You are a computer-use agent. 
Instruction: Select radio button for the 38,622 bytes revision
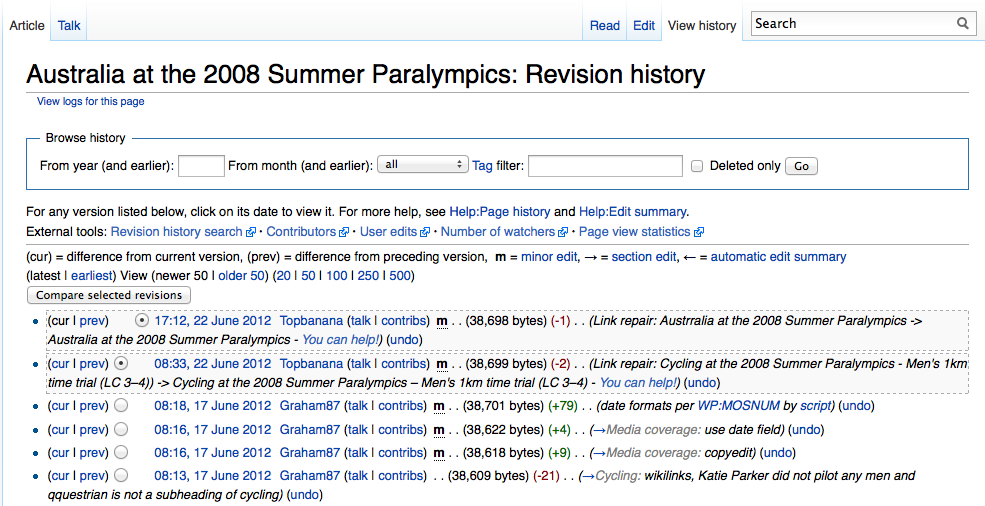coord(122,429)
